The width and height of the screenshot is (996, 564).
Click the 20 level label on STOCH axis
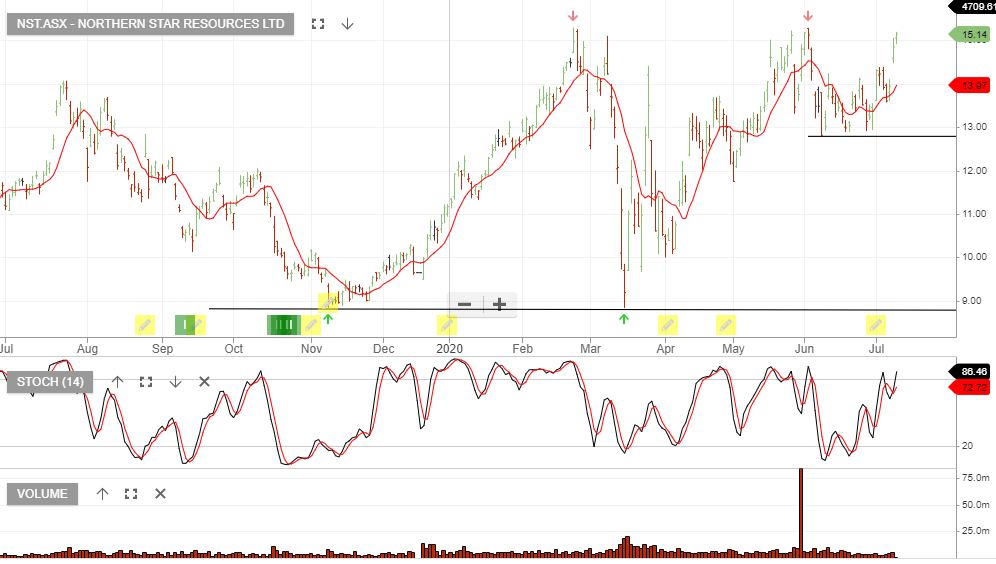point(967,446)
